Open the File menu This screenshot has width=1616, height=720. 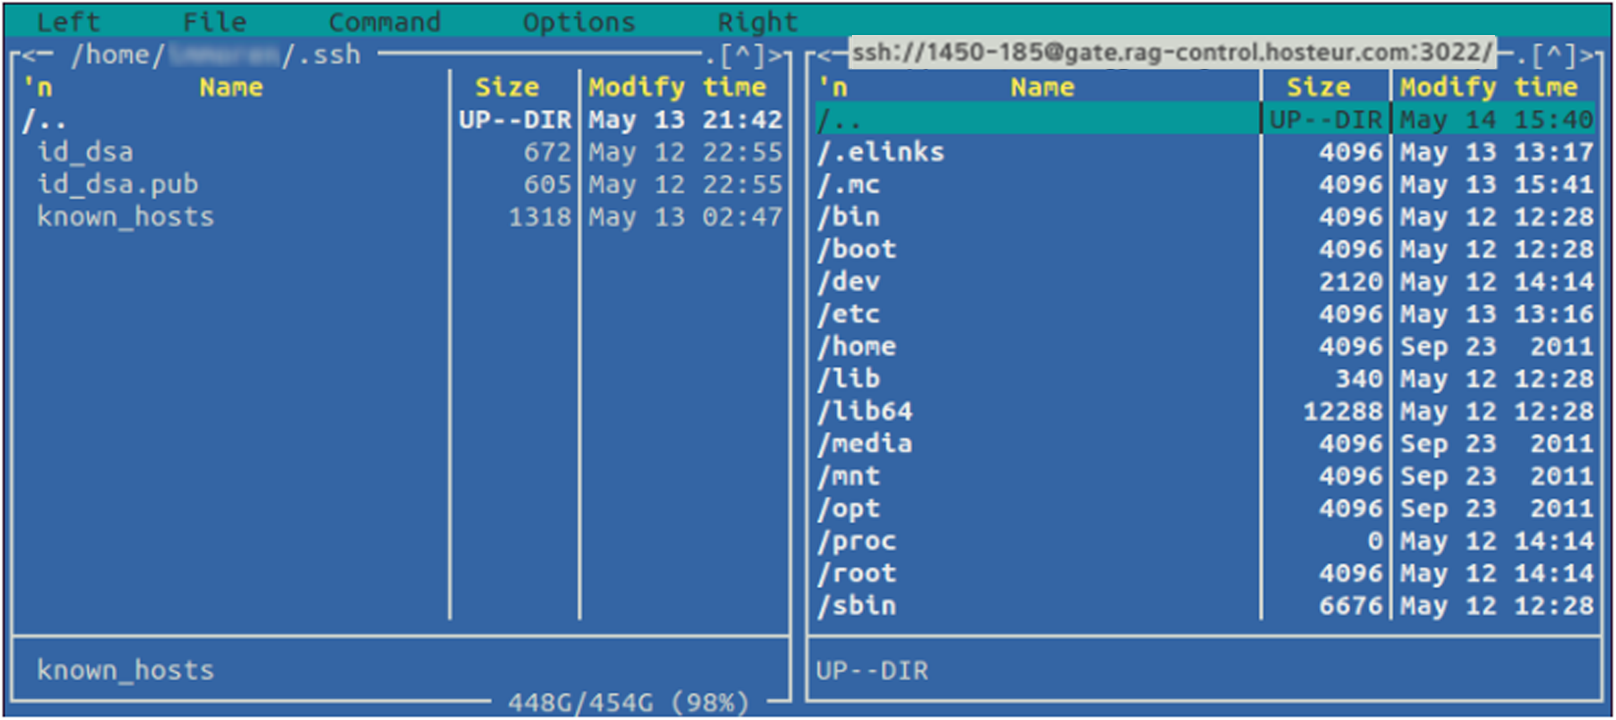point(214,21)
